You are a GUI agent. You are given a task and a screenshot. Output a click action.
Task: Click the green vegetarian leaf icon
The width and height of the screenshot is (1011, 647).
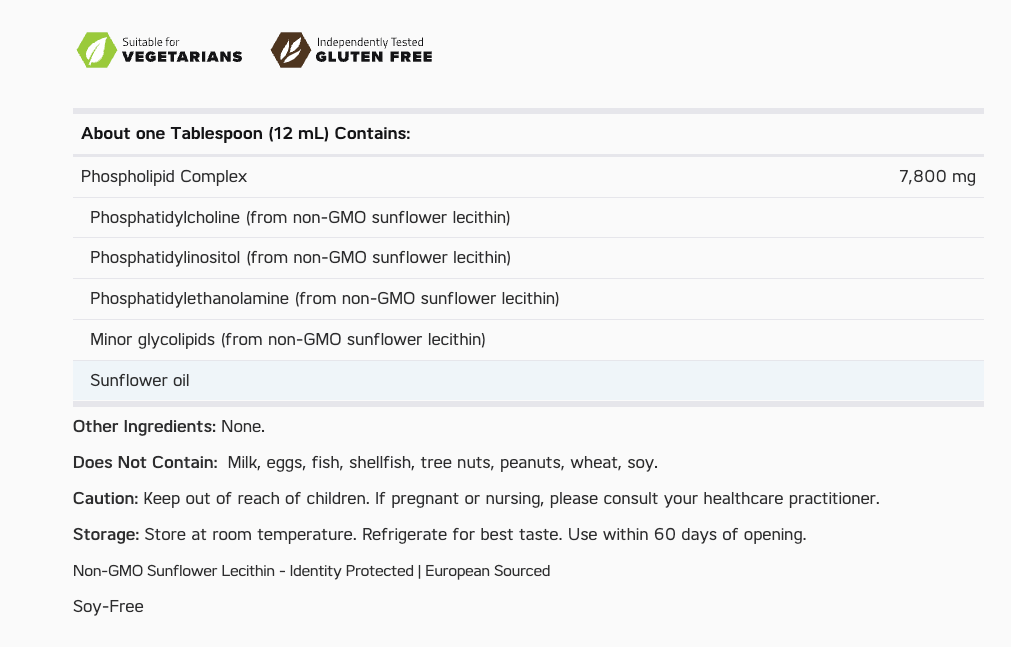pyautogui.click(x=97, y=50)
